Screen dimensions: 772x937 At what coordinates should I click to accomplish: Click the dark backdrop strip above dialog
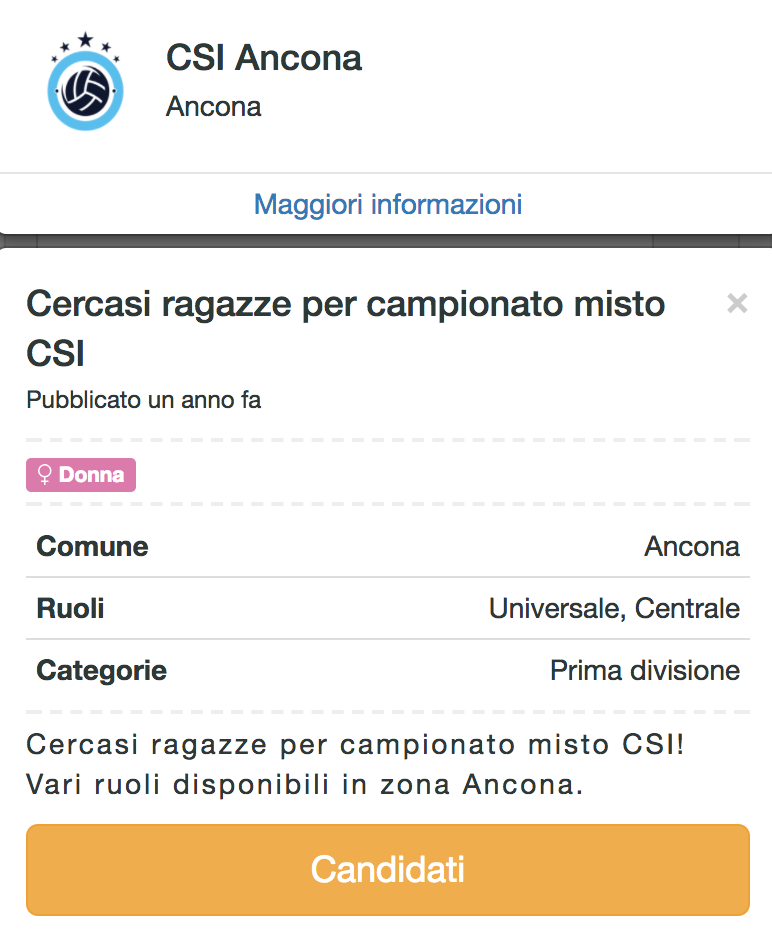386,241
